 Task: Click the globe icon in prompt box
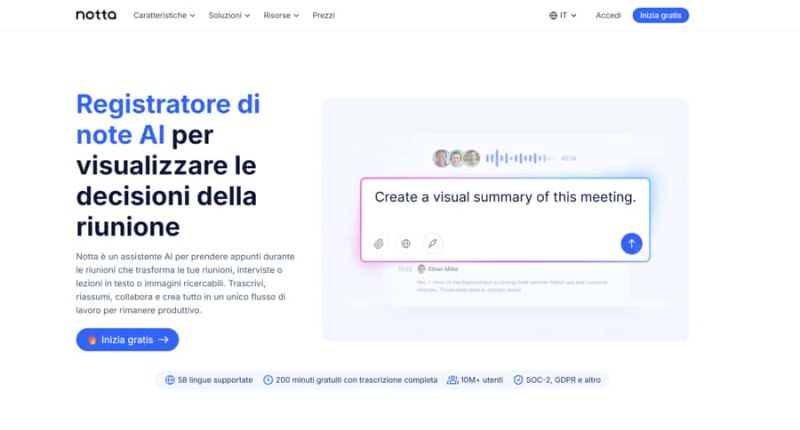(x=406, y=243)
